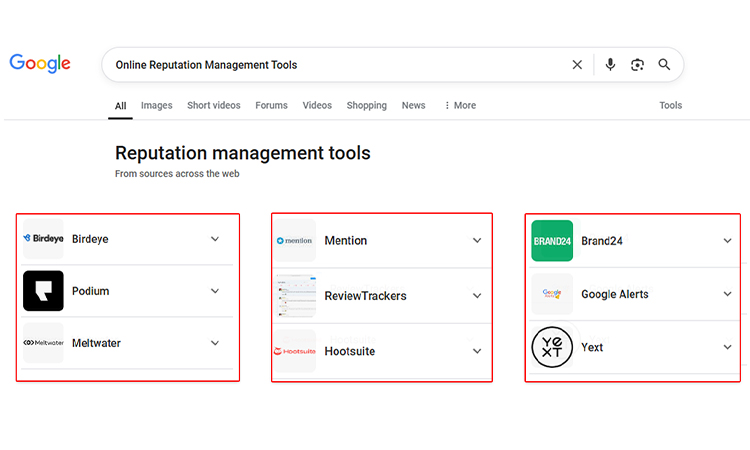
Task: Click the Meltwater name text
Action: pos(96,343)
